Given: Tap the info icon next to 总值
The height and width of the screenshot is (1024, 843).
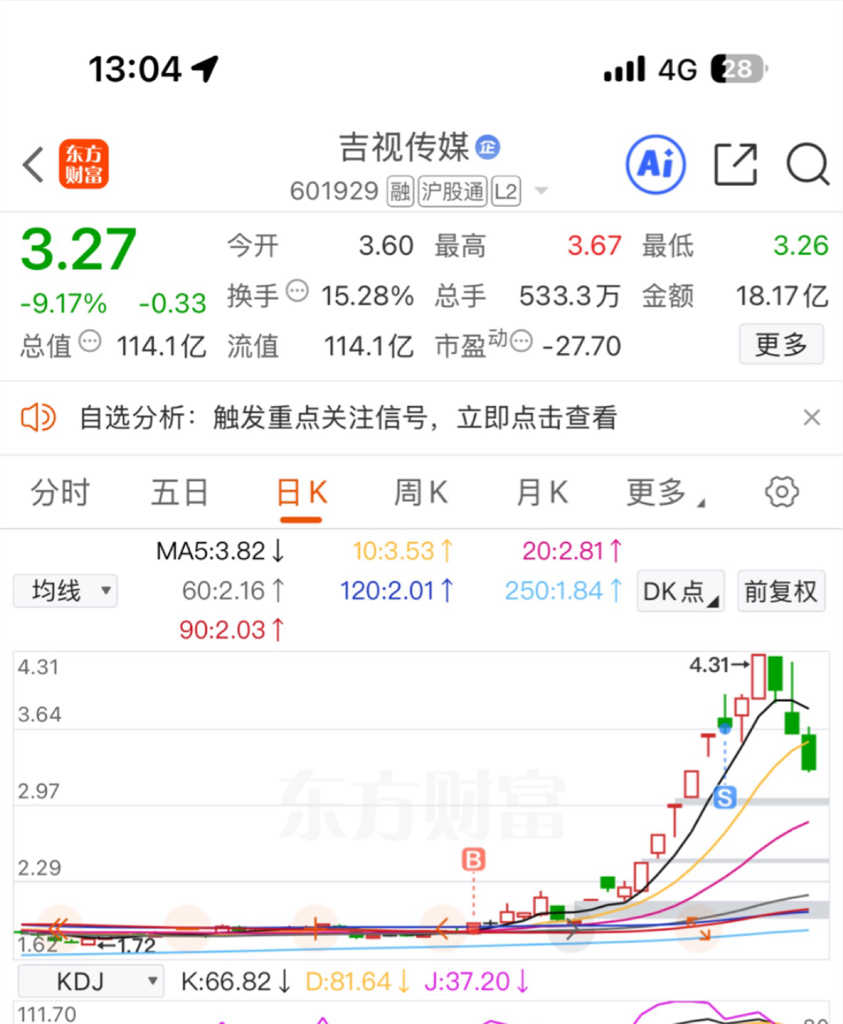Looking at the screenshot, I should [90, 341].
